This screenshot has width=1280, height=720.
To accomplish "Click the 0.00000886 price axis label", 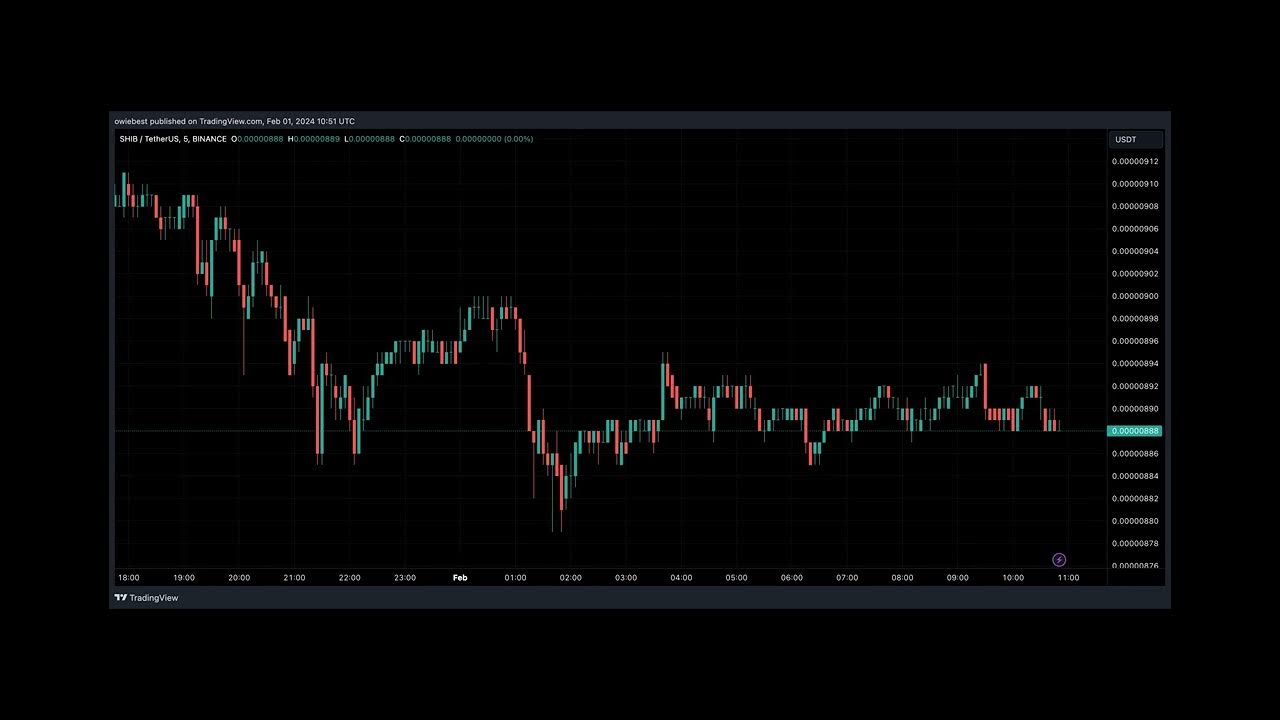I will point(1135,454).
